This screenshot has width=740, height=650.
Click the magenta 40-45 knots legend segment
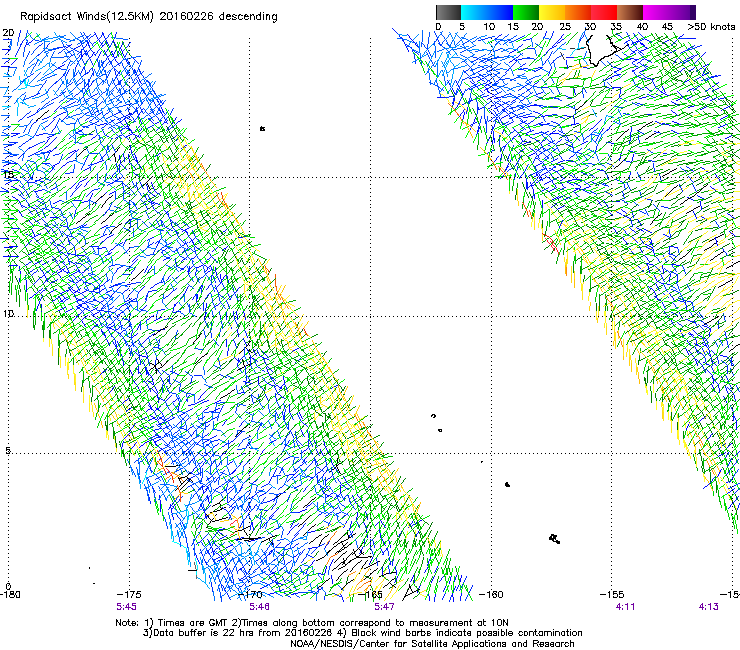[x=656, y=12]
